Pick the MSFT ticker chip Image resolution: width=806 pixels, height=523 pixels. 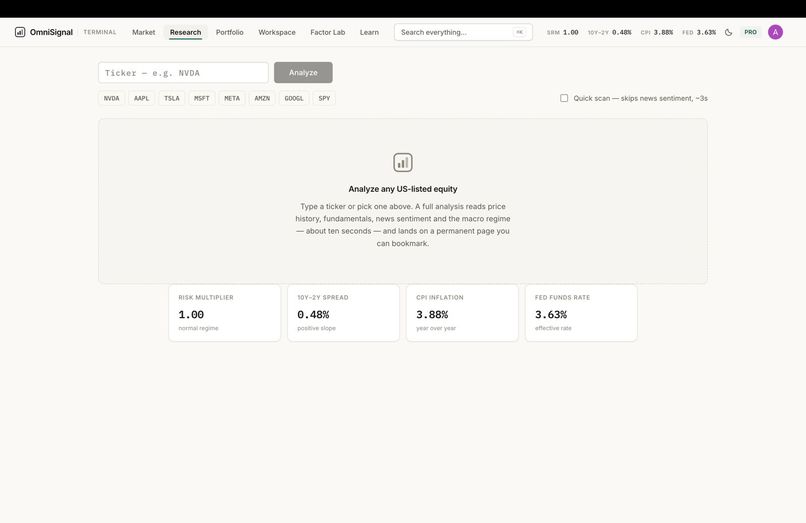(202, 98)
